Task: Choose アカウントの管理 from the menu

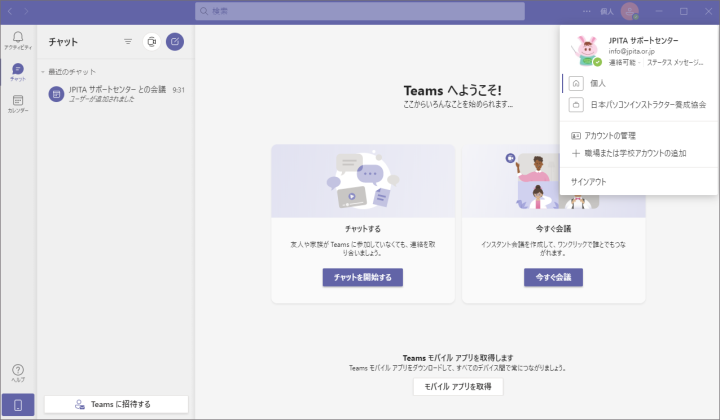Action: coord(609,135)
